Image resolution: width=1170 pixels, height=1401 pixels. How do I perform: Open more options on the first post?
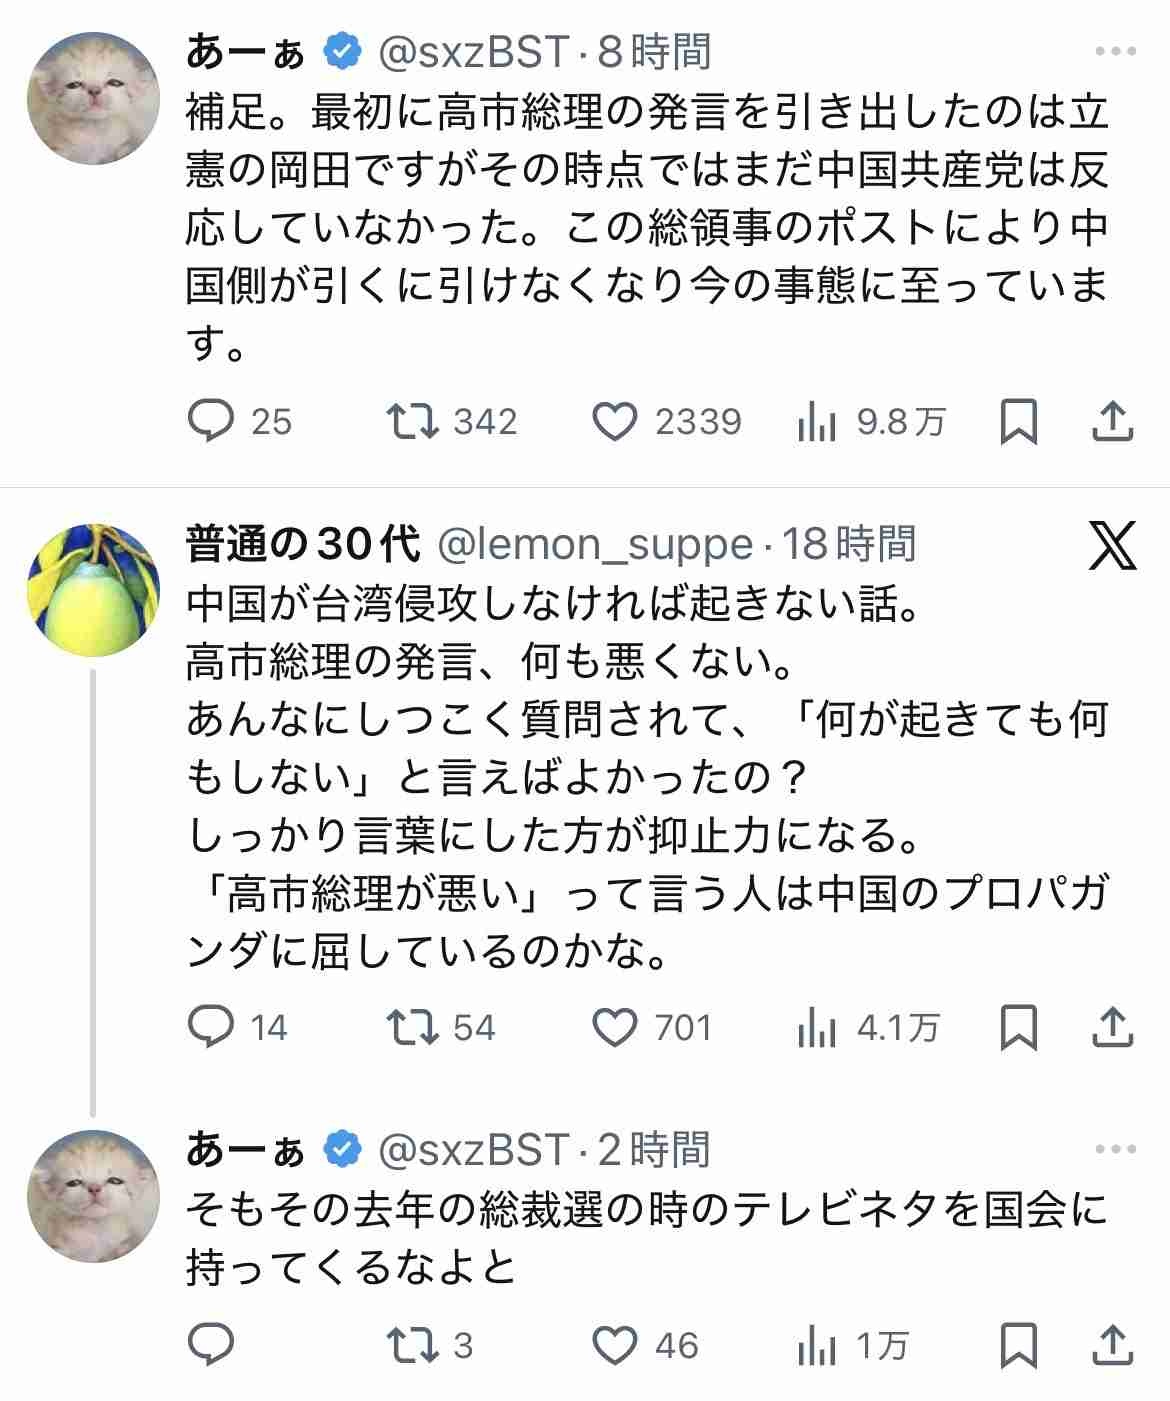pos(1115,52)
